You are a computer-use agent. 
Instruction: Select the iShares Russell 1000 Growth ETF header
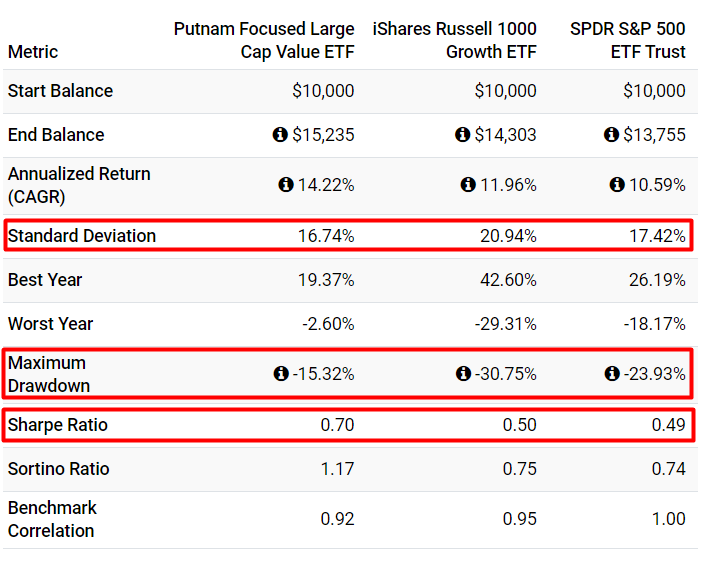coord(454,41)
